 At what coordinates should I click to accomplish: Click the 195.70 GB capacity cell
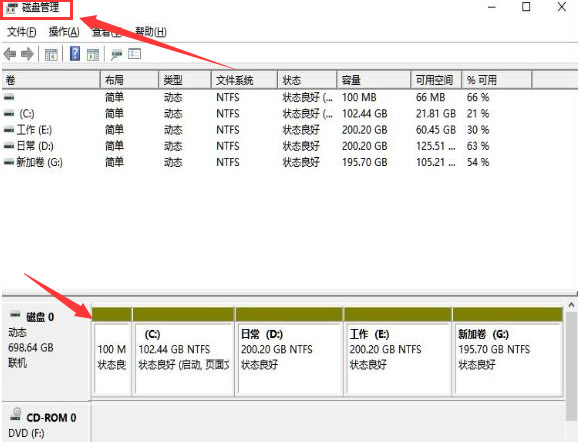(364, 162)
